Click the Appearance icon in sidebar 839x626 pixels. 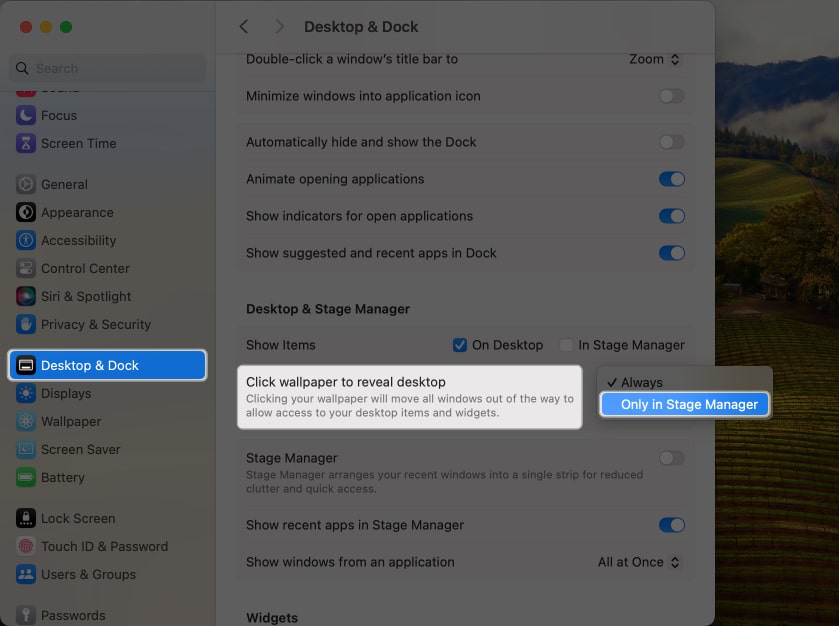pos(26,212)
